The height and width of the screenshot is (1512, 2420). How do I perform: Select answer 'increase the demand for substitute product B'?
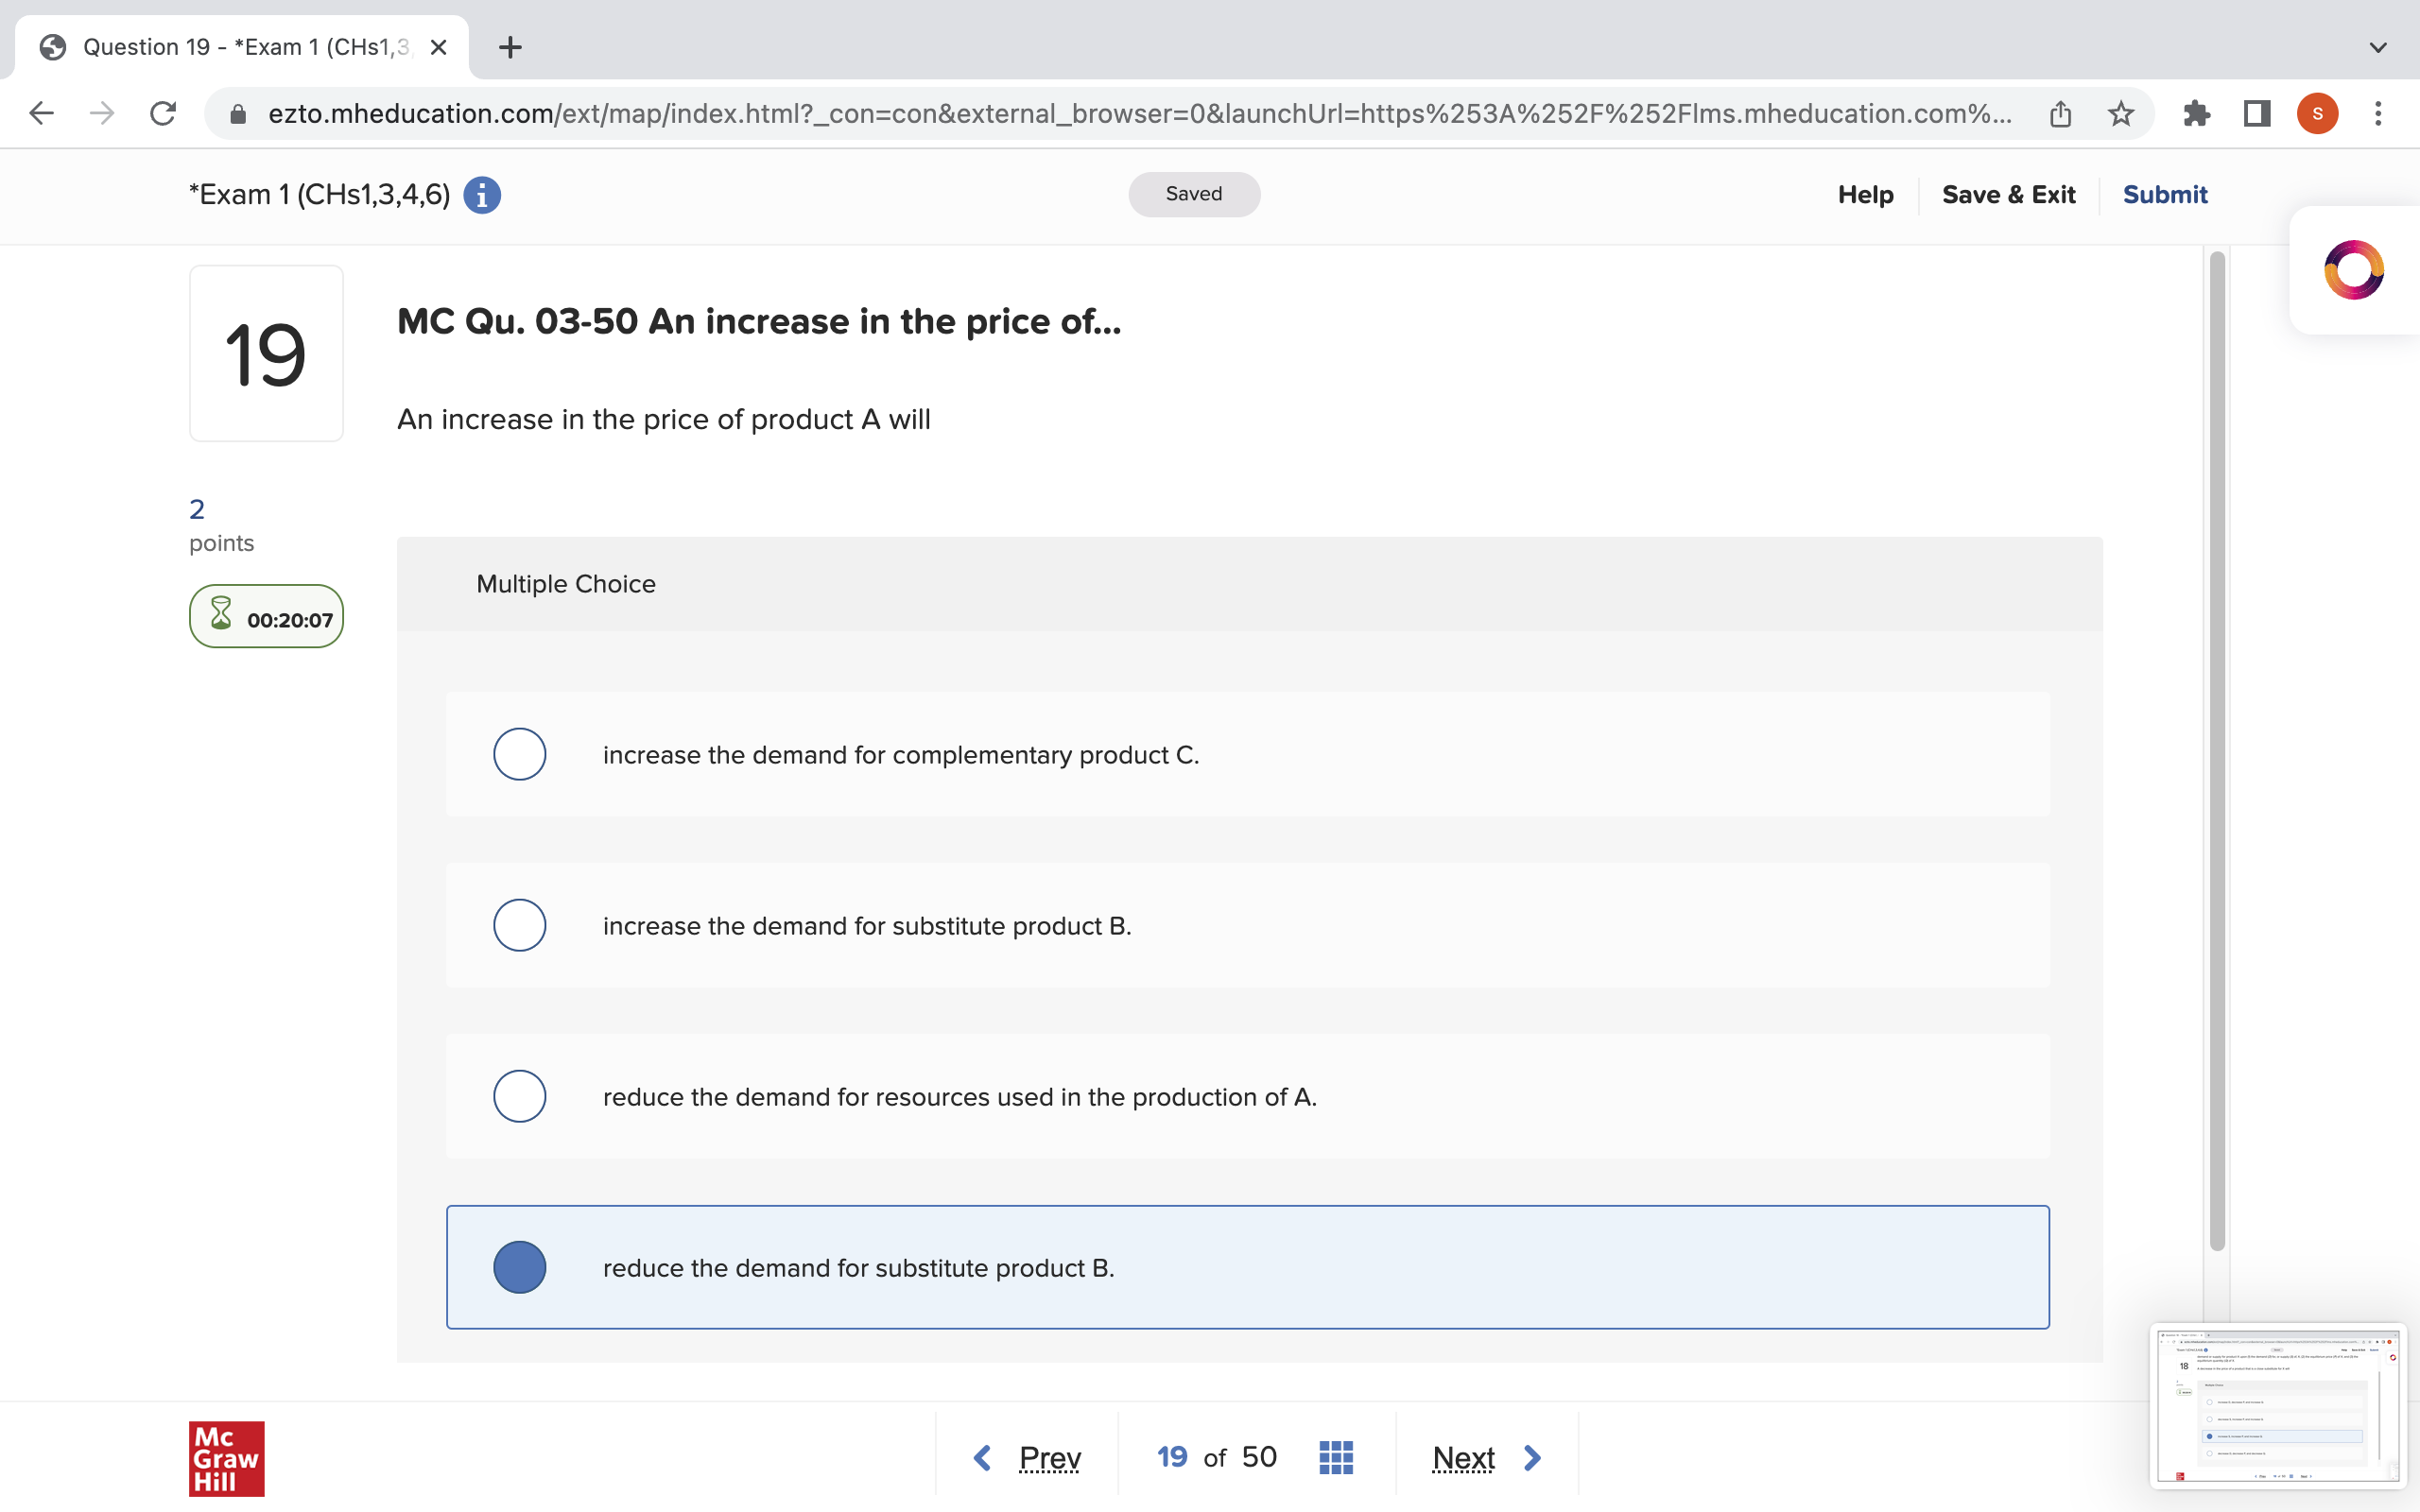(519, 925)
